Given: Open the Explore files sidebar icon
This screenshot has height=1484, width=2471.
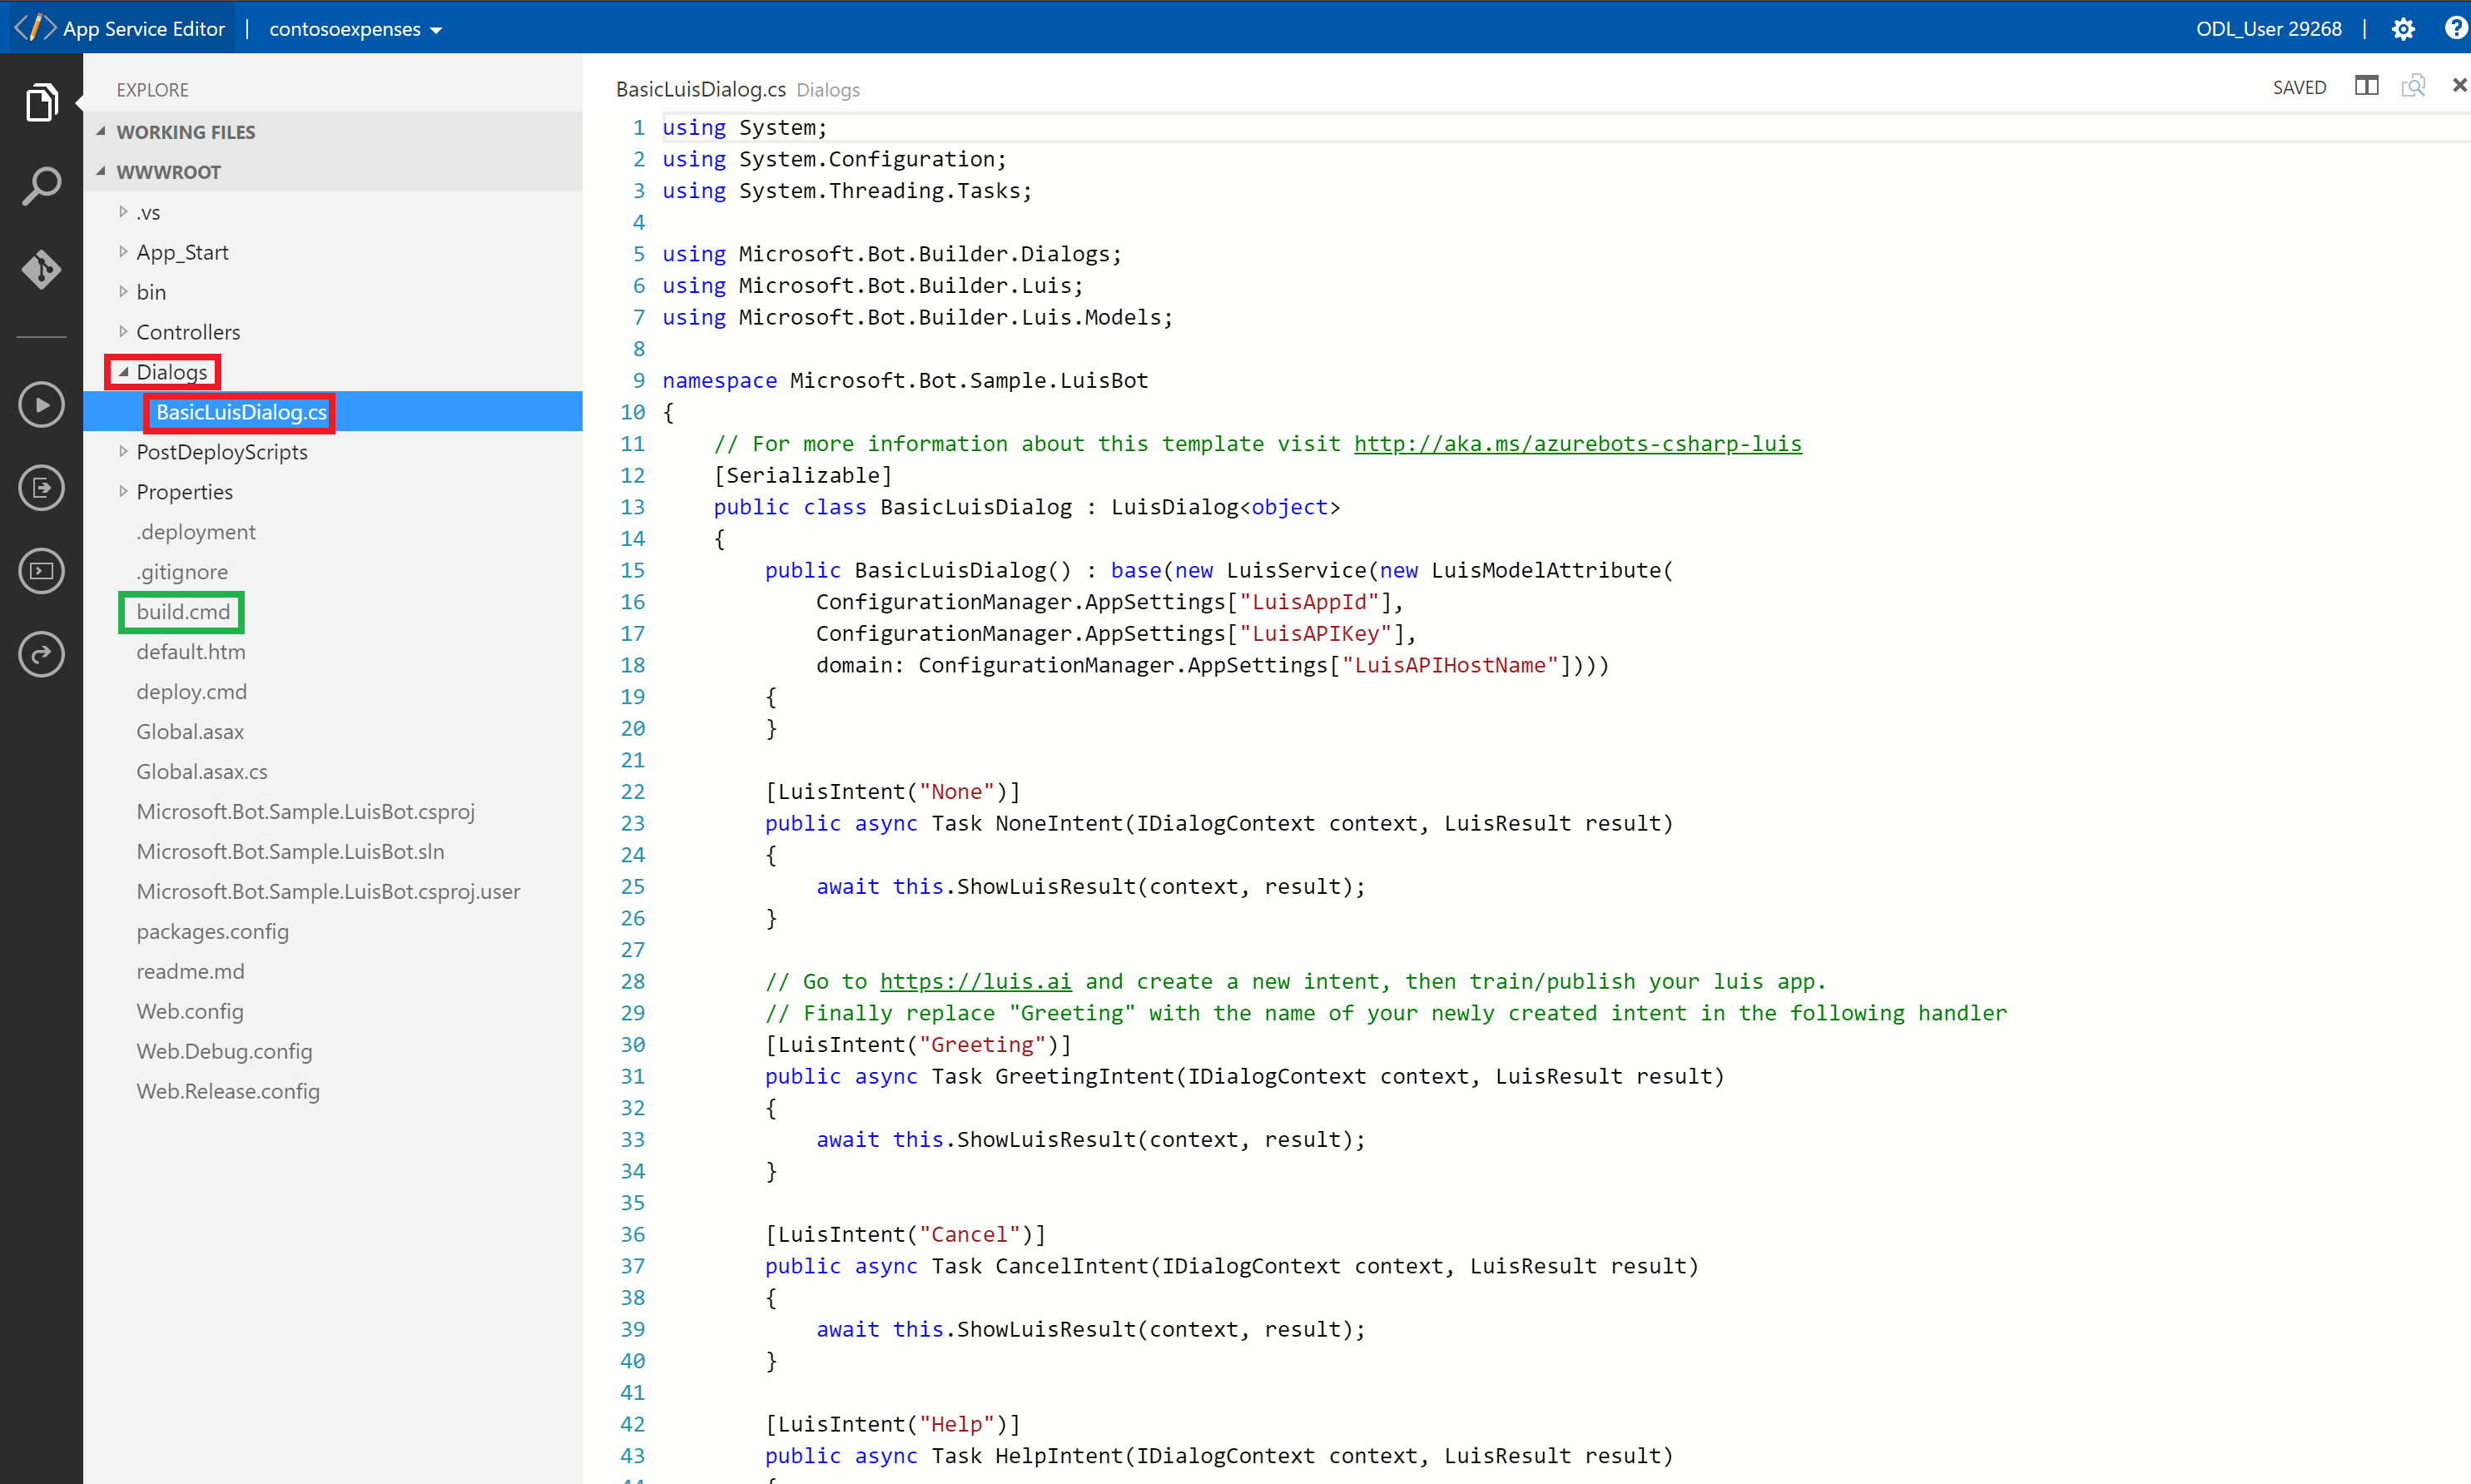Looking at the screenshot, I should click(41, 102).
